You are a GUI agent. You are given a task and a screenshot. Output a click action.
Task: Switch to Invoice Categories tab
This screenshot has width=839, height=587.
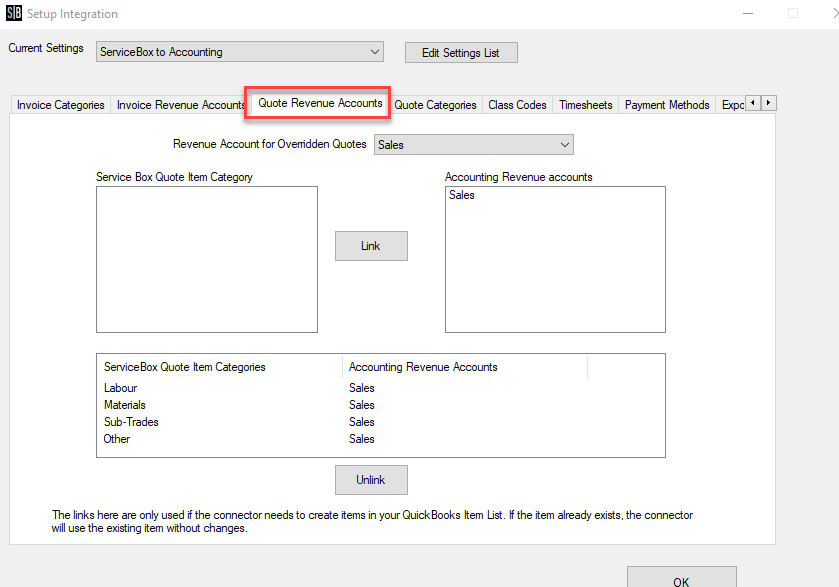[x=60, y=105]
